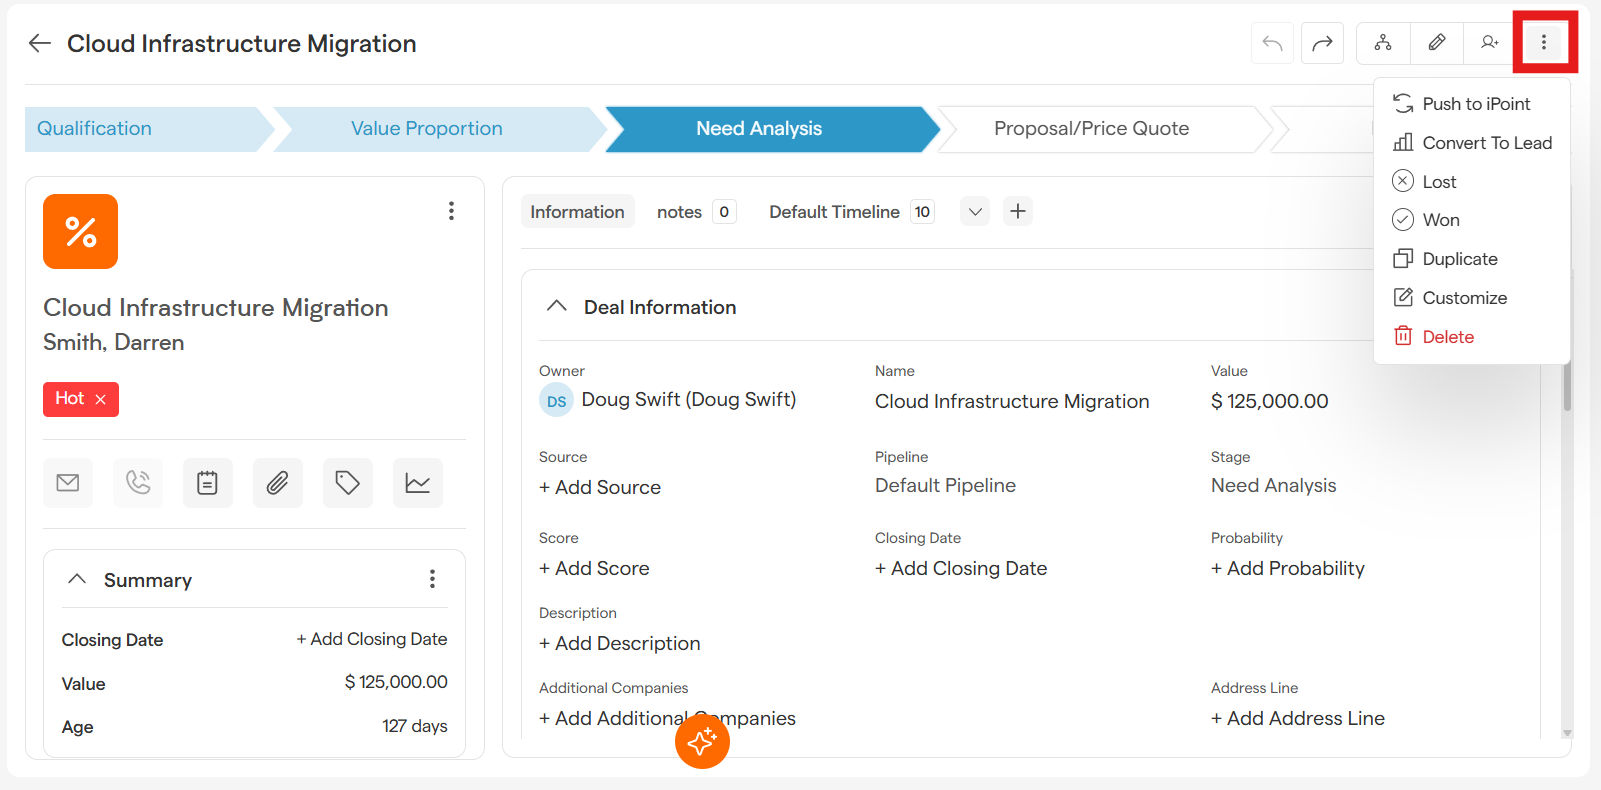Image resolution: width=1601 pixels, height=790 pixels.
Task: Click the pencil edit icon in the top toolbar
Action: 1436,42
